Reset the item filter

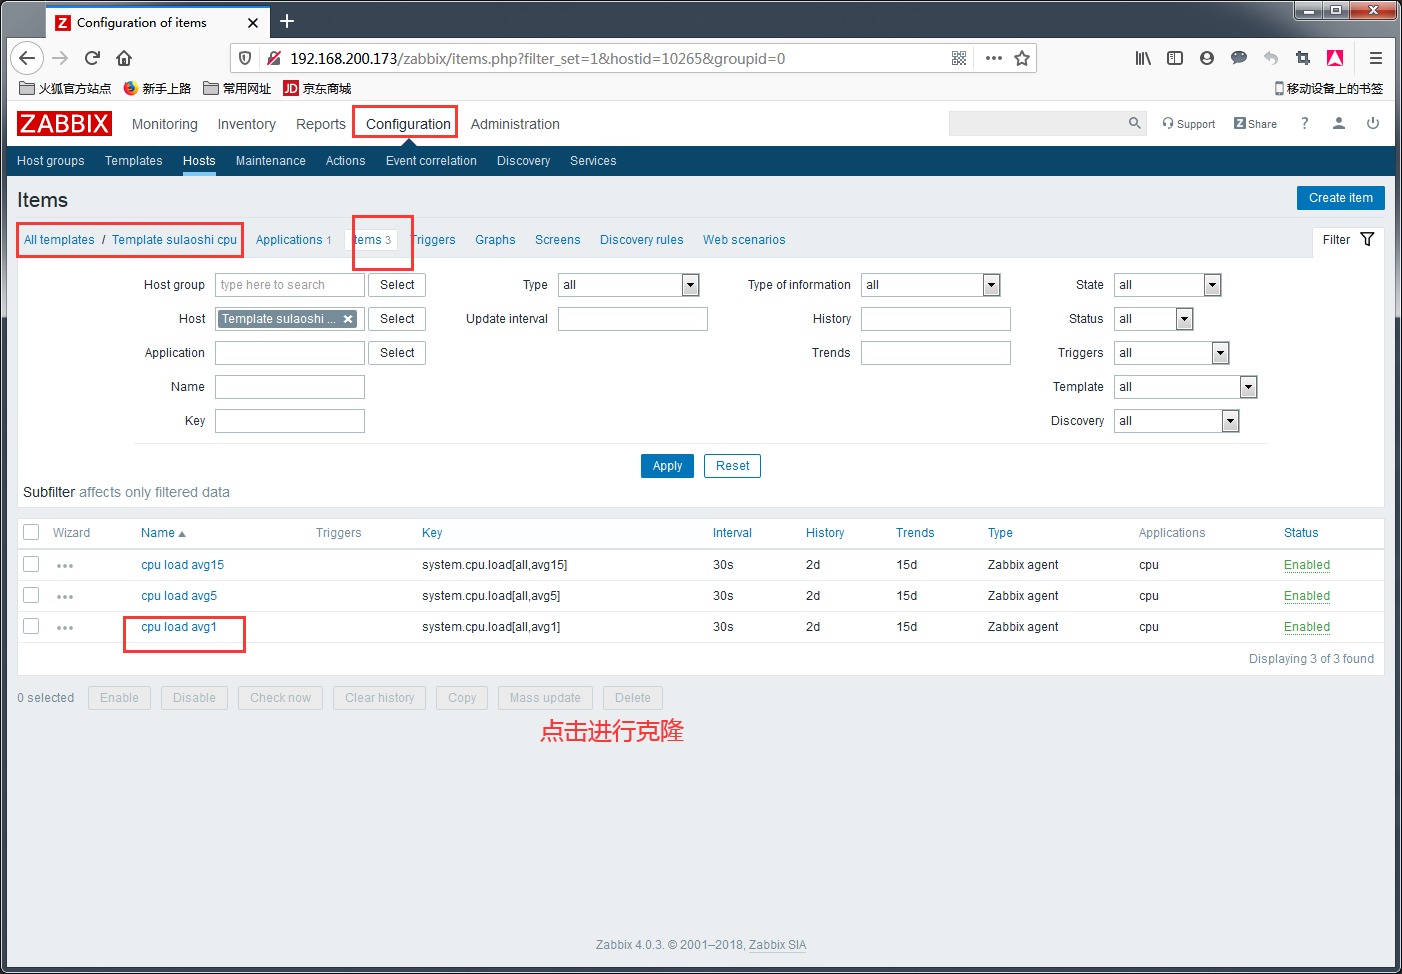pyautogui.click(x=732, y=466)
